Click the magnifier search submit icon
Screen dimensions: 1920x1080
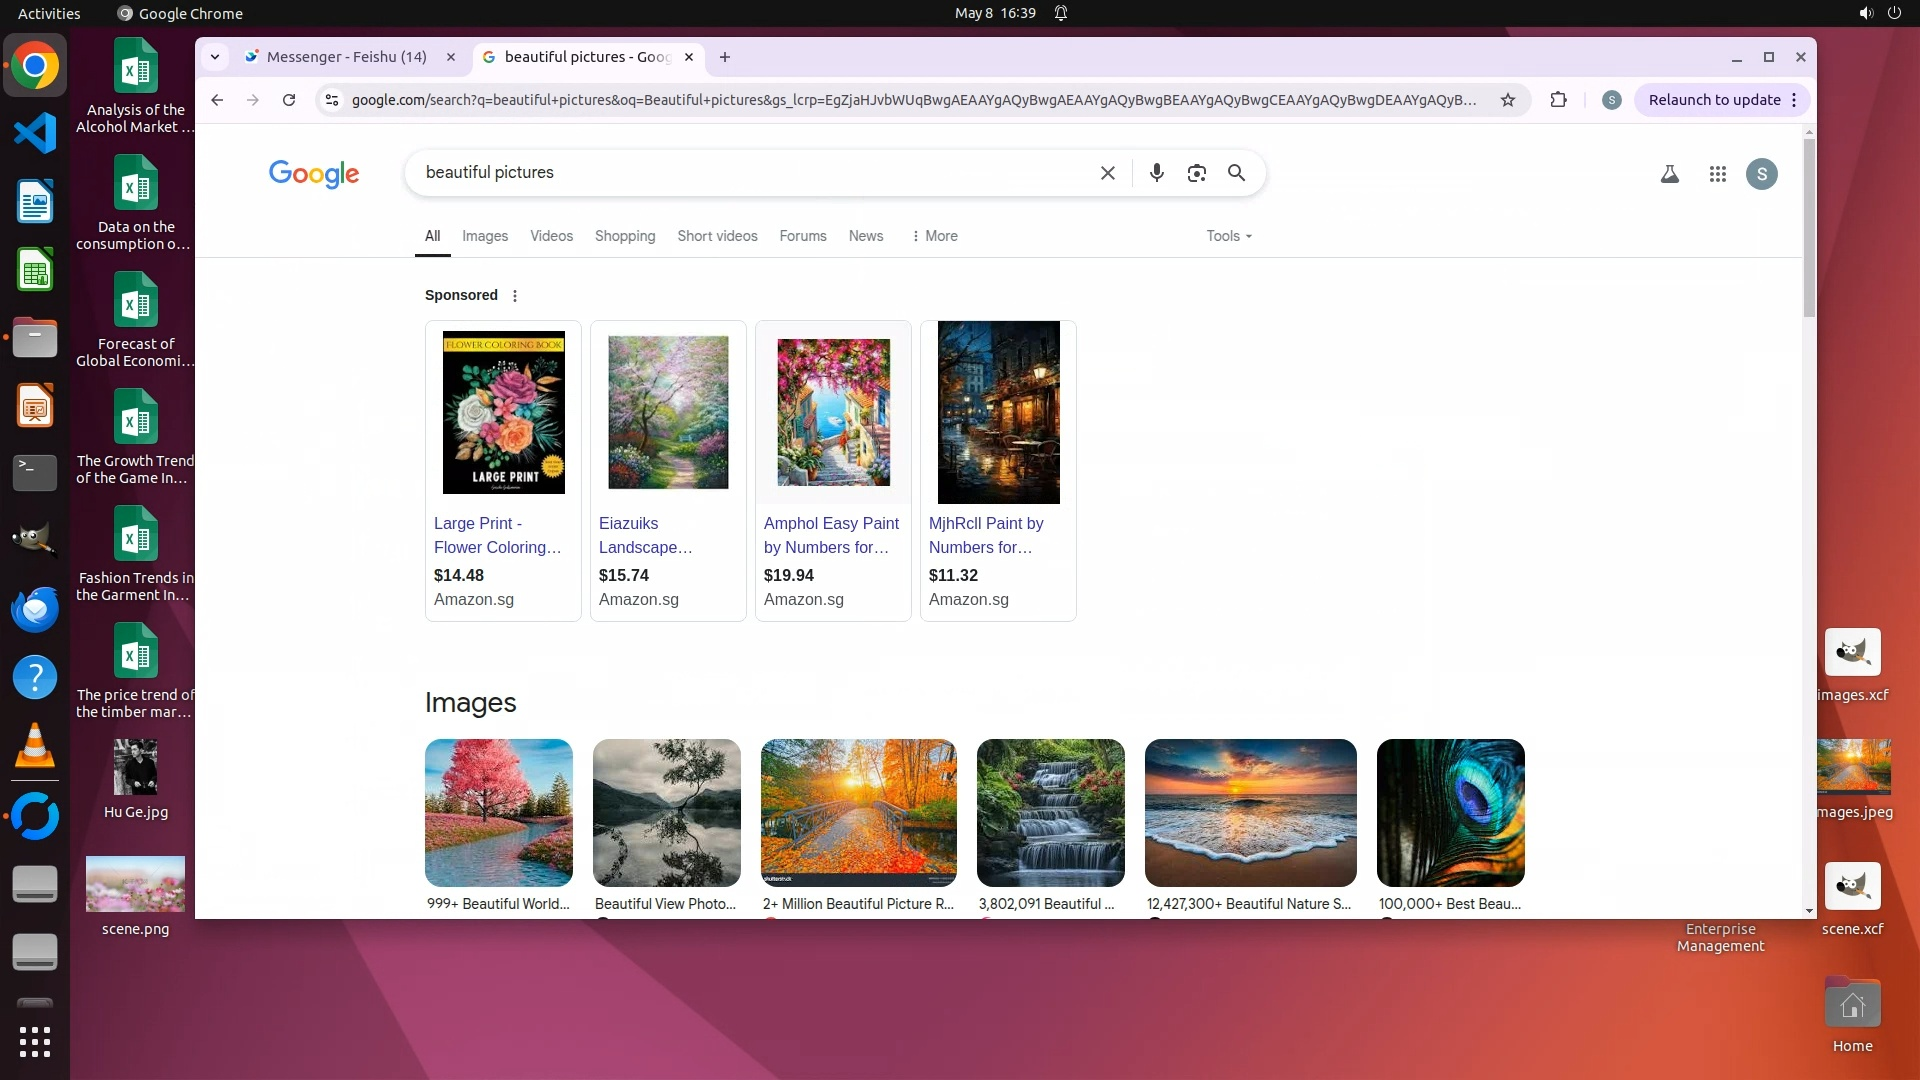1236,173
